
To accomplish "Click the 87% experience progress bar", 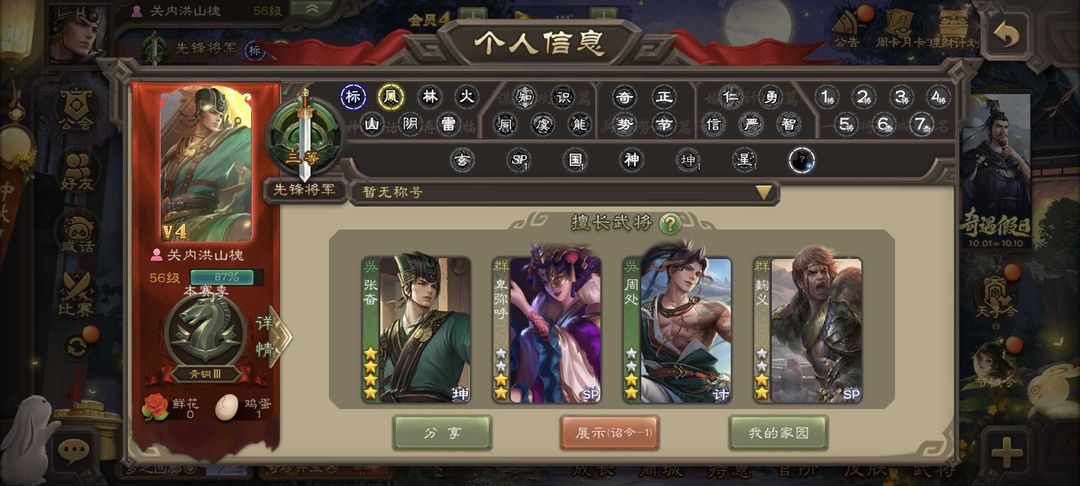I will (216, 277).
